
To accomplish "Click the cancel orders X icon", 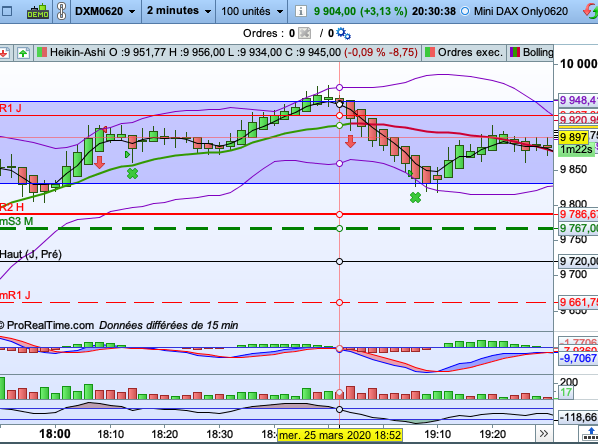I will click(x=304, y=34).
